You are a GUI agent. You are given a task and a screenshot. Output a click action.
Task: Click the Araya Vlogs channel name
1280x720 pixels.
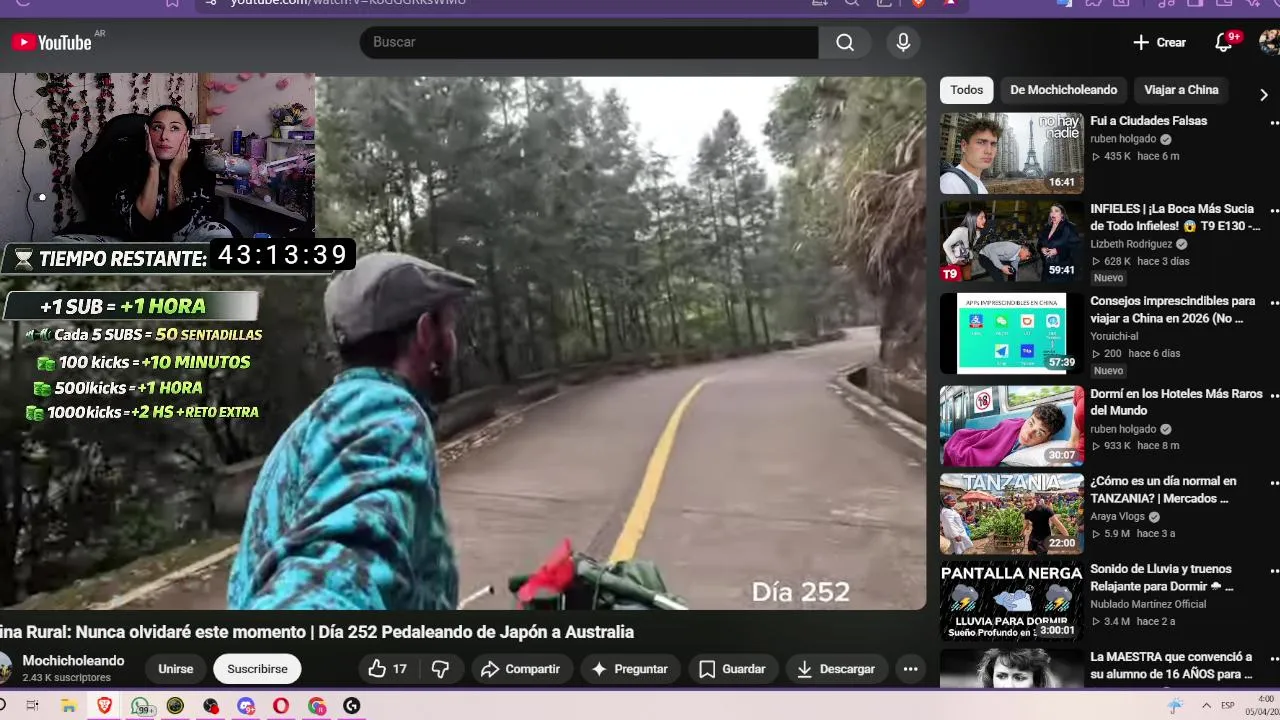(1117, 517)
